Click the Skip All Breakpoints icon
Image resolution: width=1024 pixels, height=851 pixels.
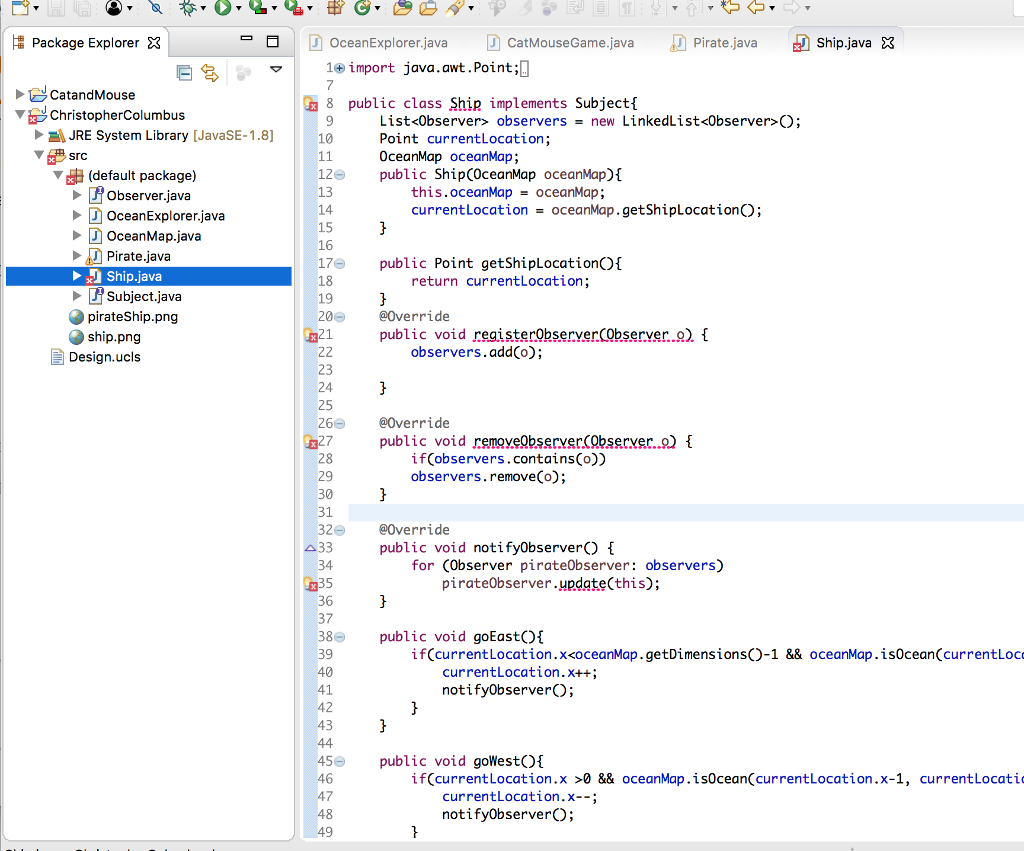[155, 8]
